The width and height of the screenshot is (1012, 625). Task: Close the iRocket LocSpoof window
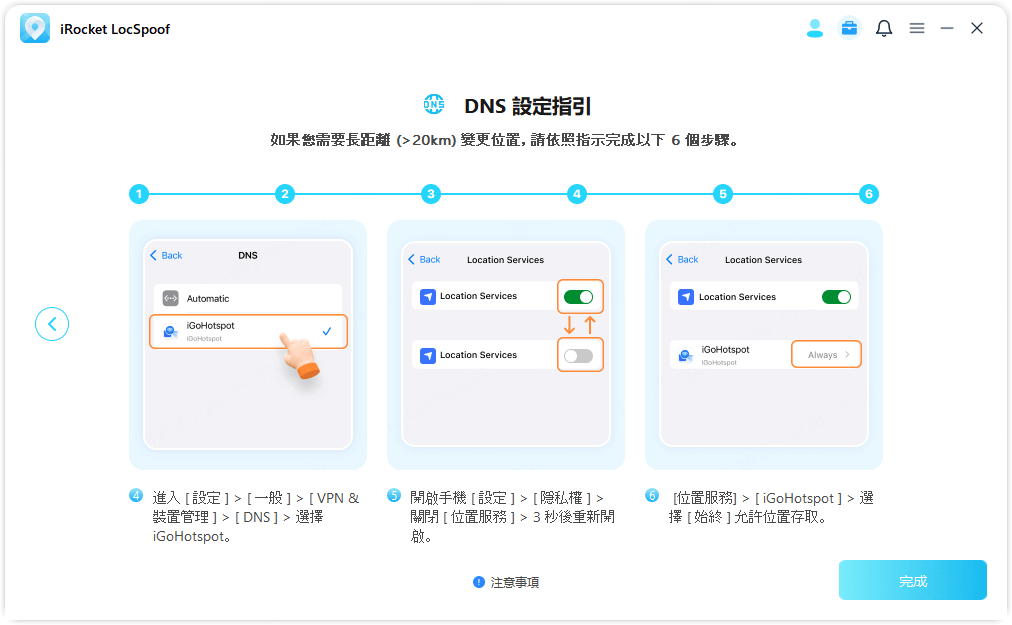click(x=977, y=28)
